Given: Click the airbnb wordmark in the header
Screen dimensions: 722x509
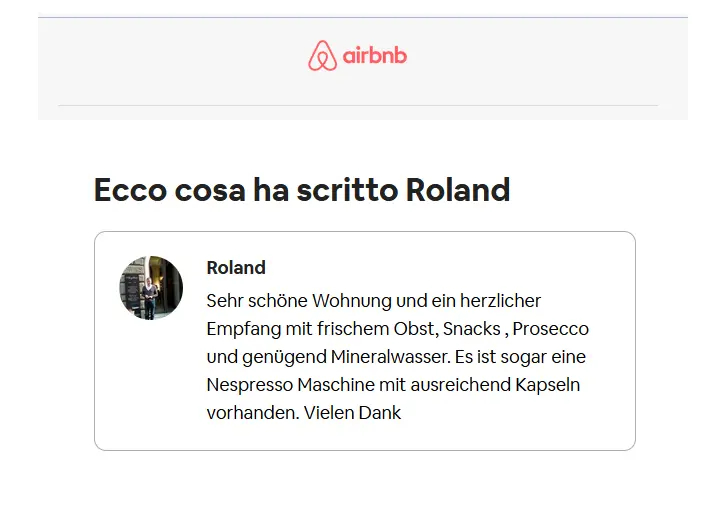Looking at the screenshot, I should [375, 55].
